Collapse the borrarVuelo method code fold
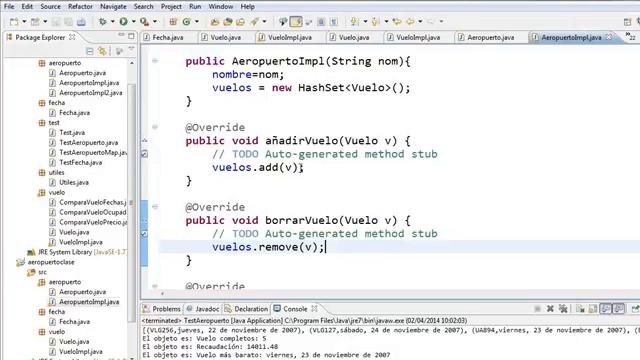 point(155,207)
